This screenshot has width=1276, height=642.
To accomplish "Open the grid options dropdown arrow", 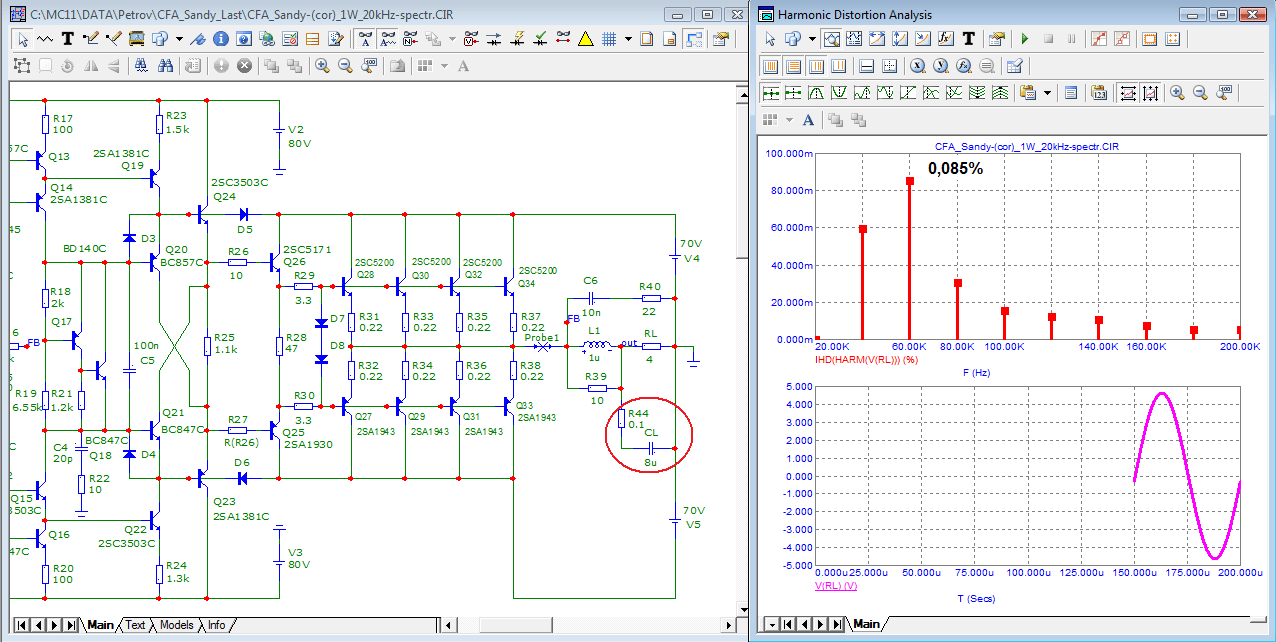I will pos(628,39).
